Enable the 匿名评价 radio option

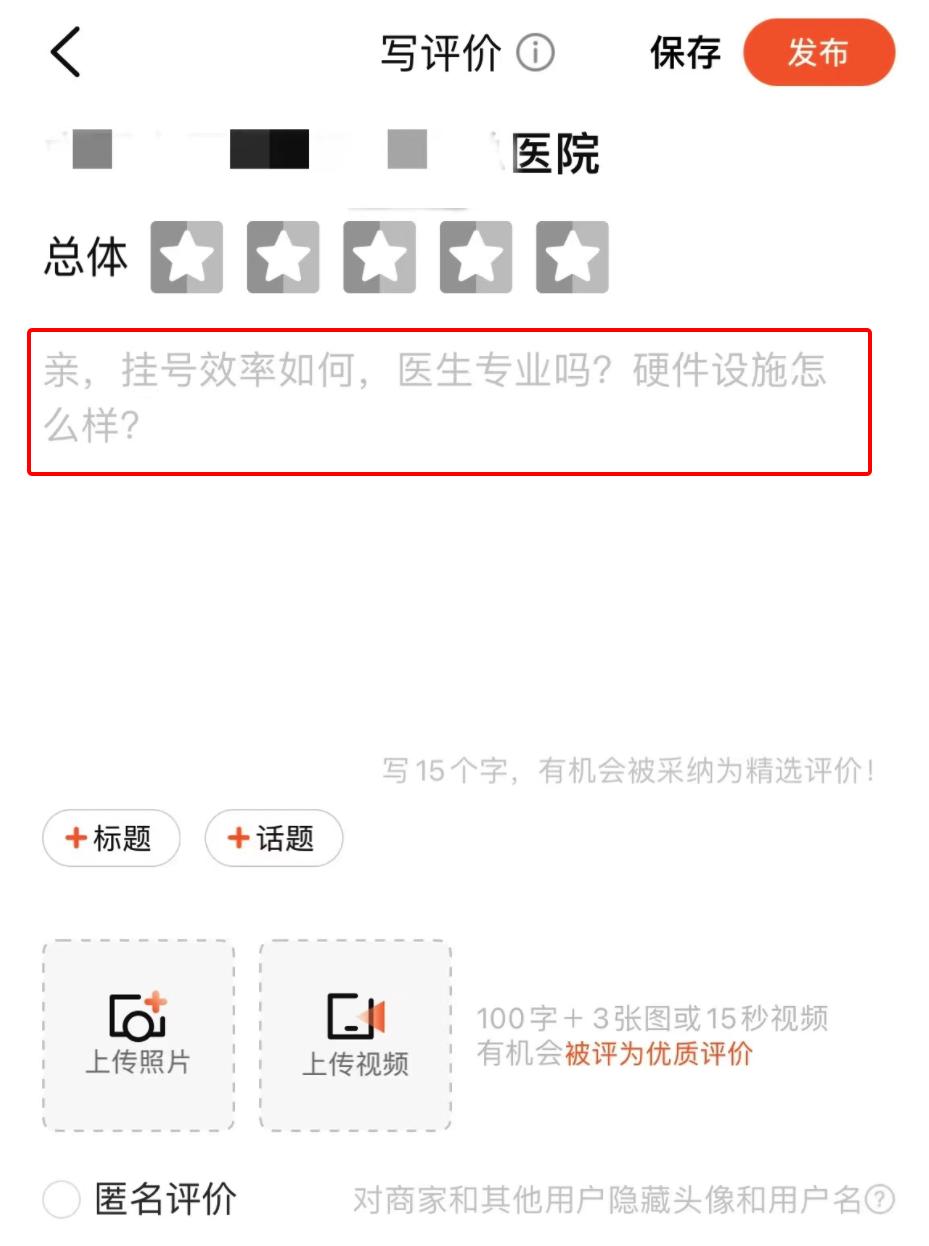point(61,1199)
